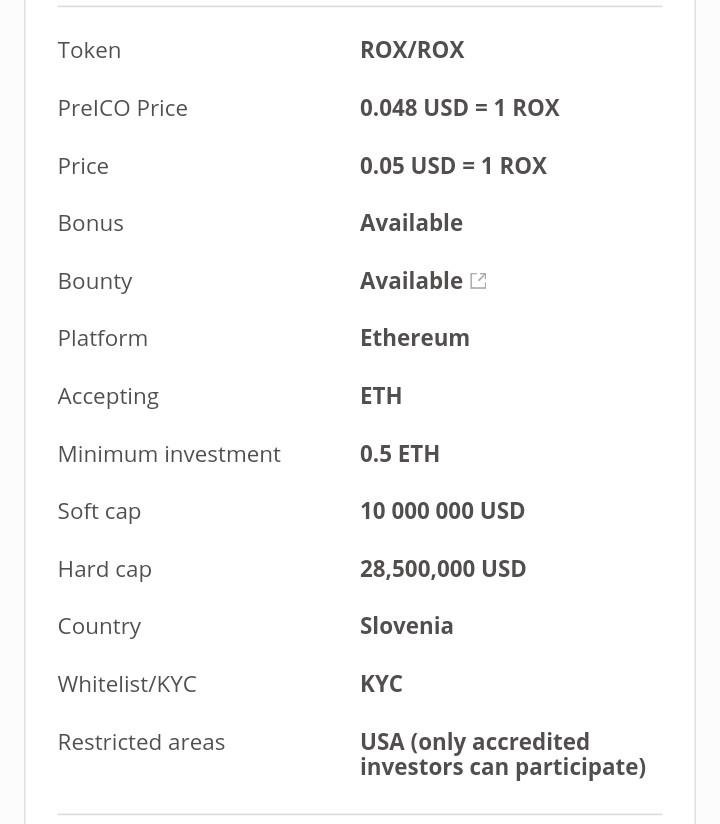Click the ETH accepting value
The image size is (720, 824).
tap(381, 396)
